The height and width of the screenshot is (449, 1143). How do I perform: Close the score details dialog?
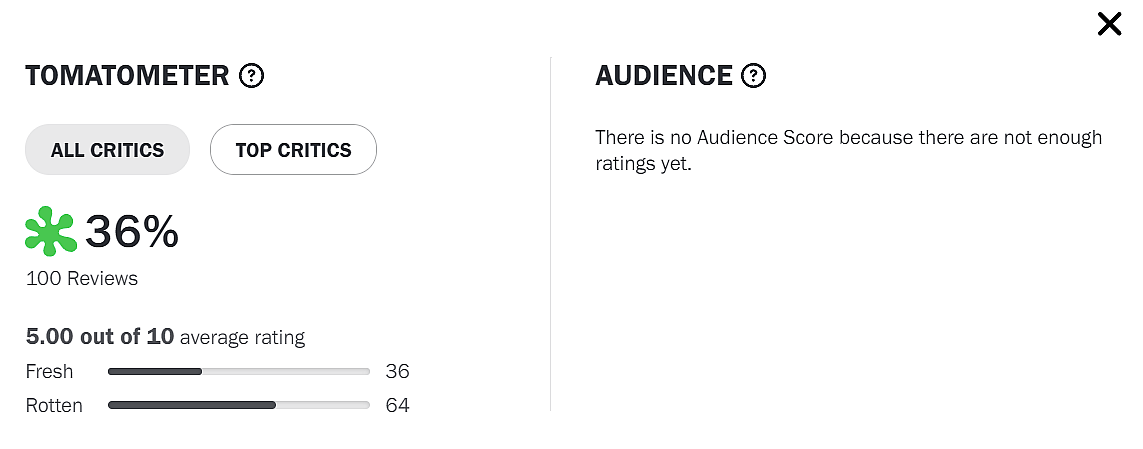[x=1109, y=24]
